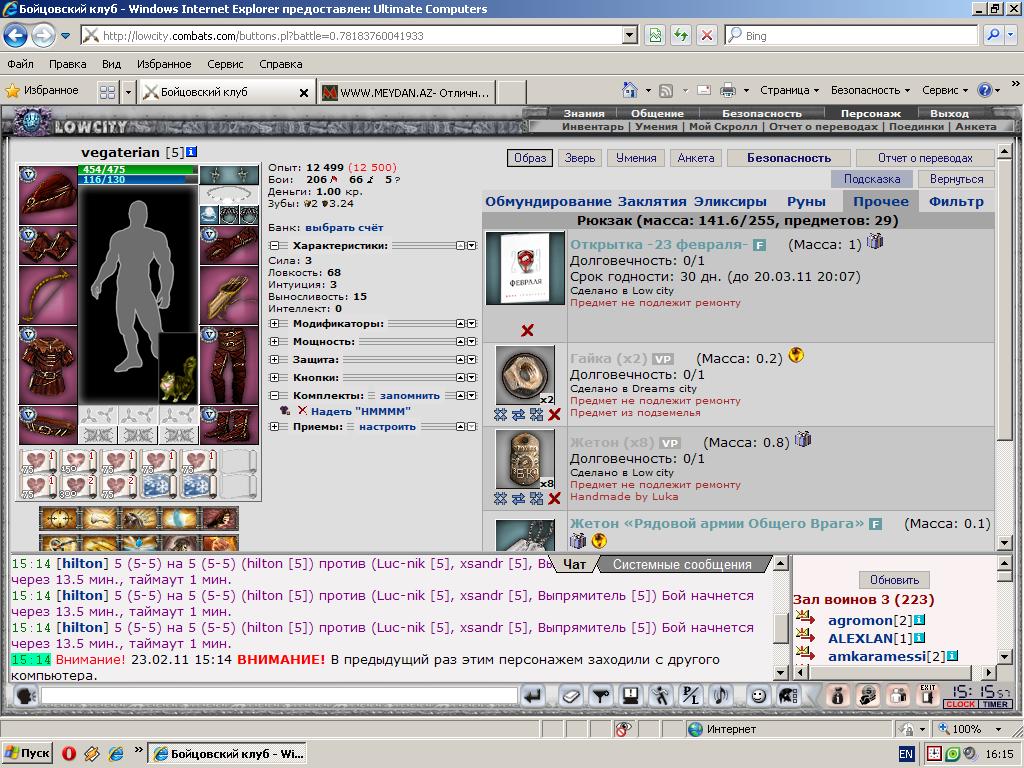The height and width of the screenshot is (768, 1024).
Task: Click the browser Stop button
Action: [707, 35]
